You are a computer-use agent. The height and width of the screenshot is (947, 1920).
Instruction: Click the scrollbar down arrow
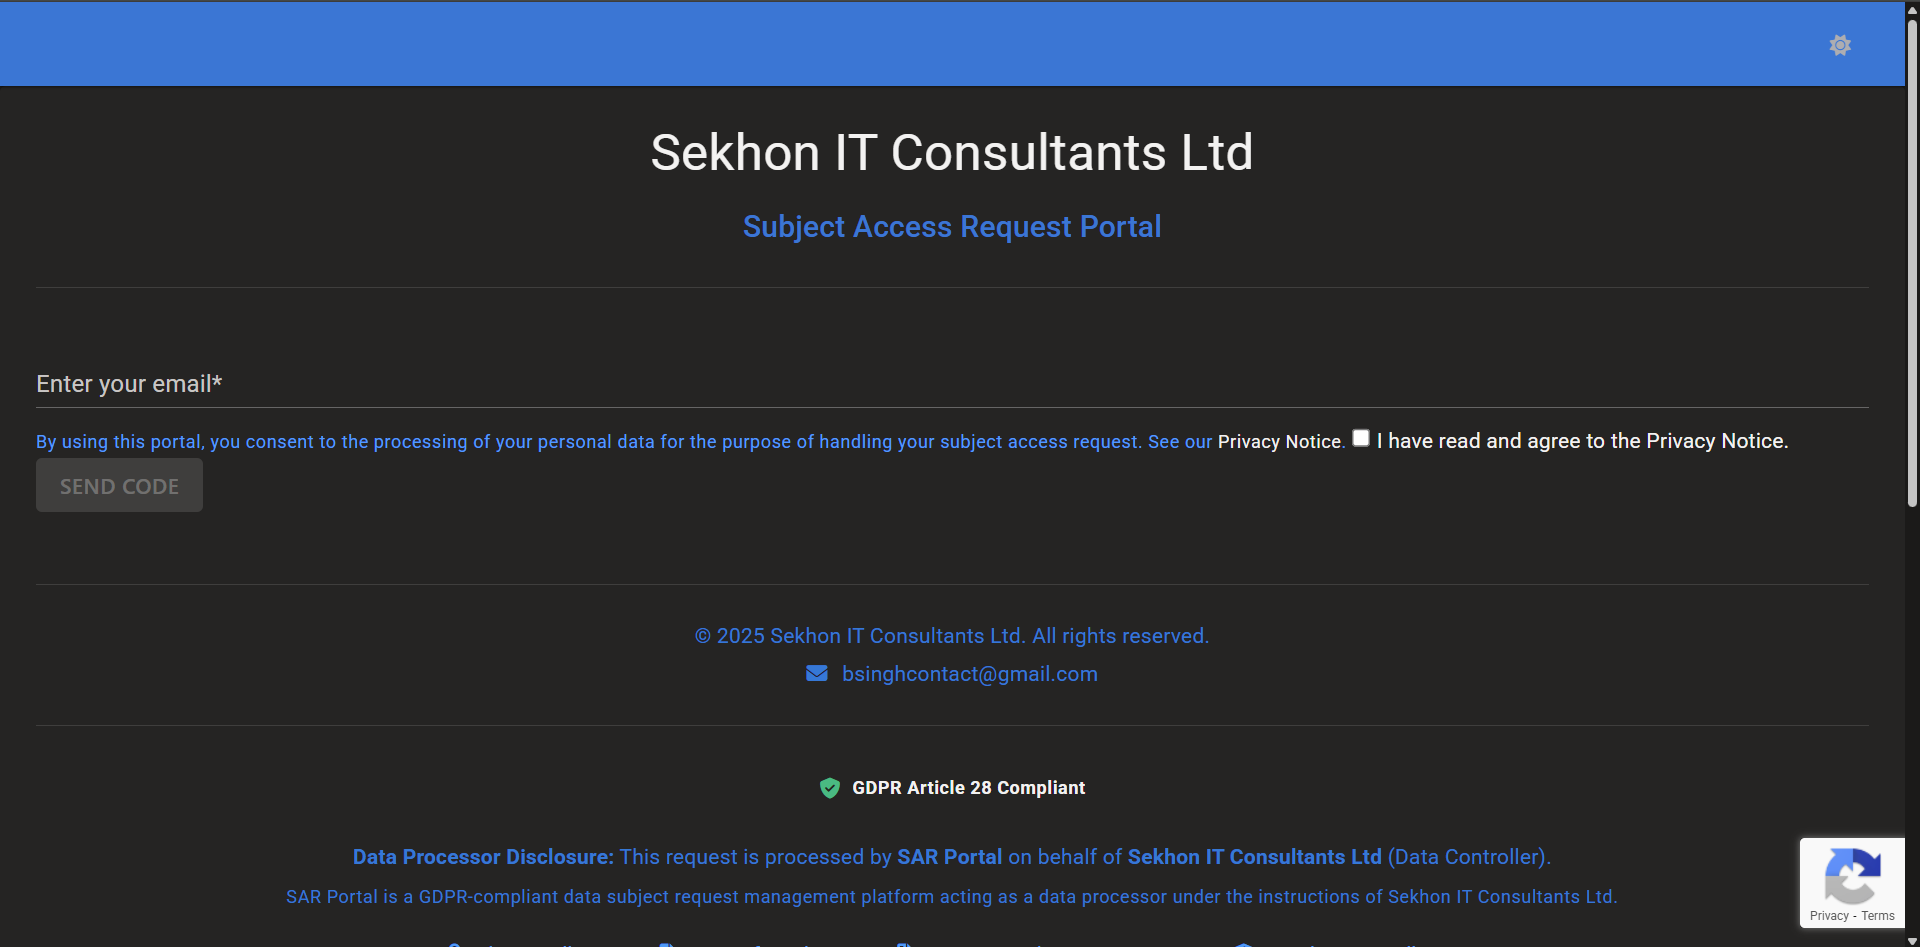tap(1912, 940)
